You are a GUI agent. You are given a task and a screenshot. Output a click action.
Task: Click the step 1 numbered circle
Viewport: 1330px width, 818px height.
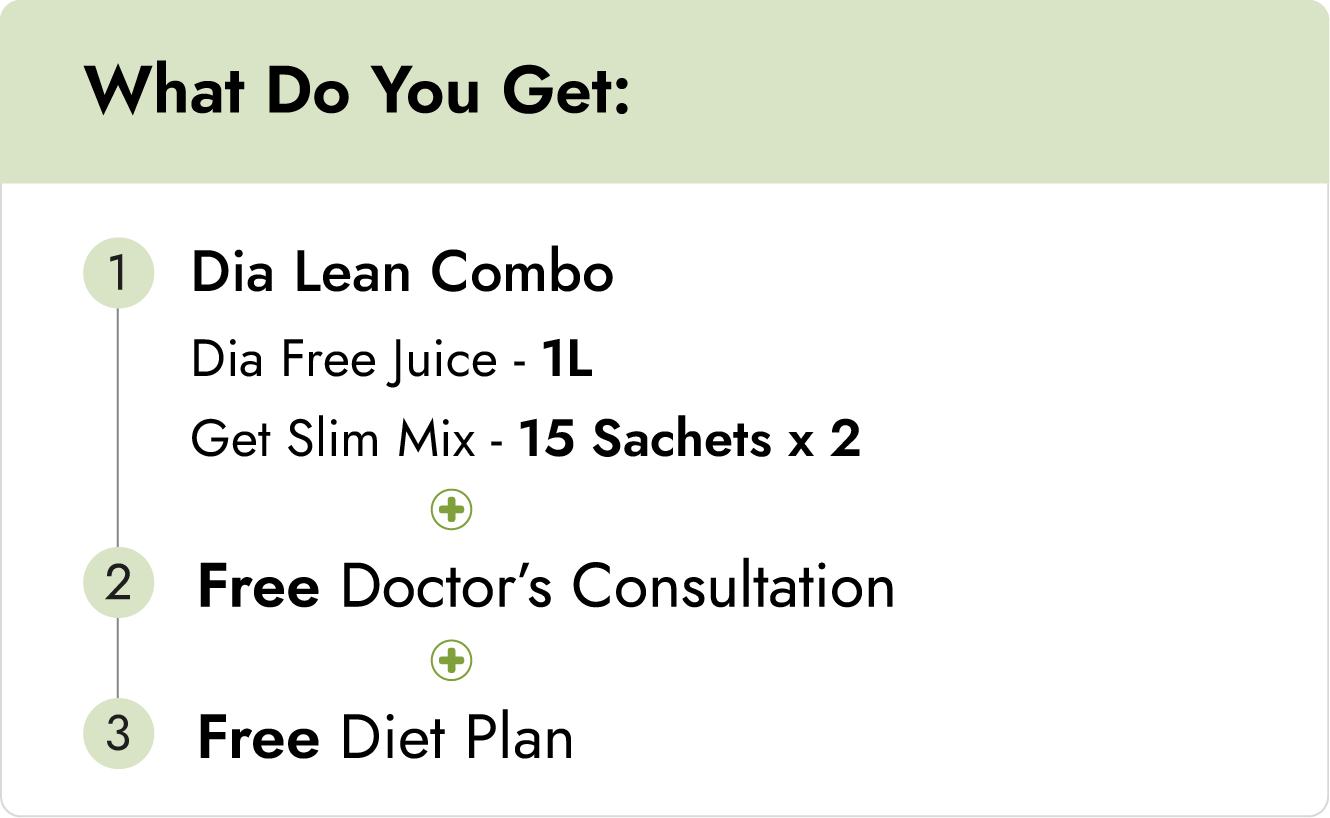tap(118, 273)
